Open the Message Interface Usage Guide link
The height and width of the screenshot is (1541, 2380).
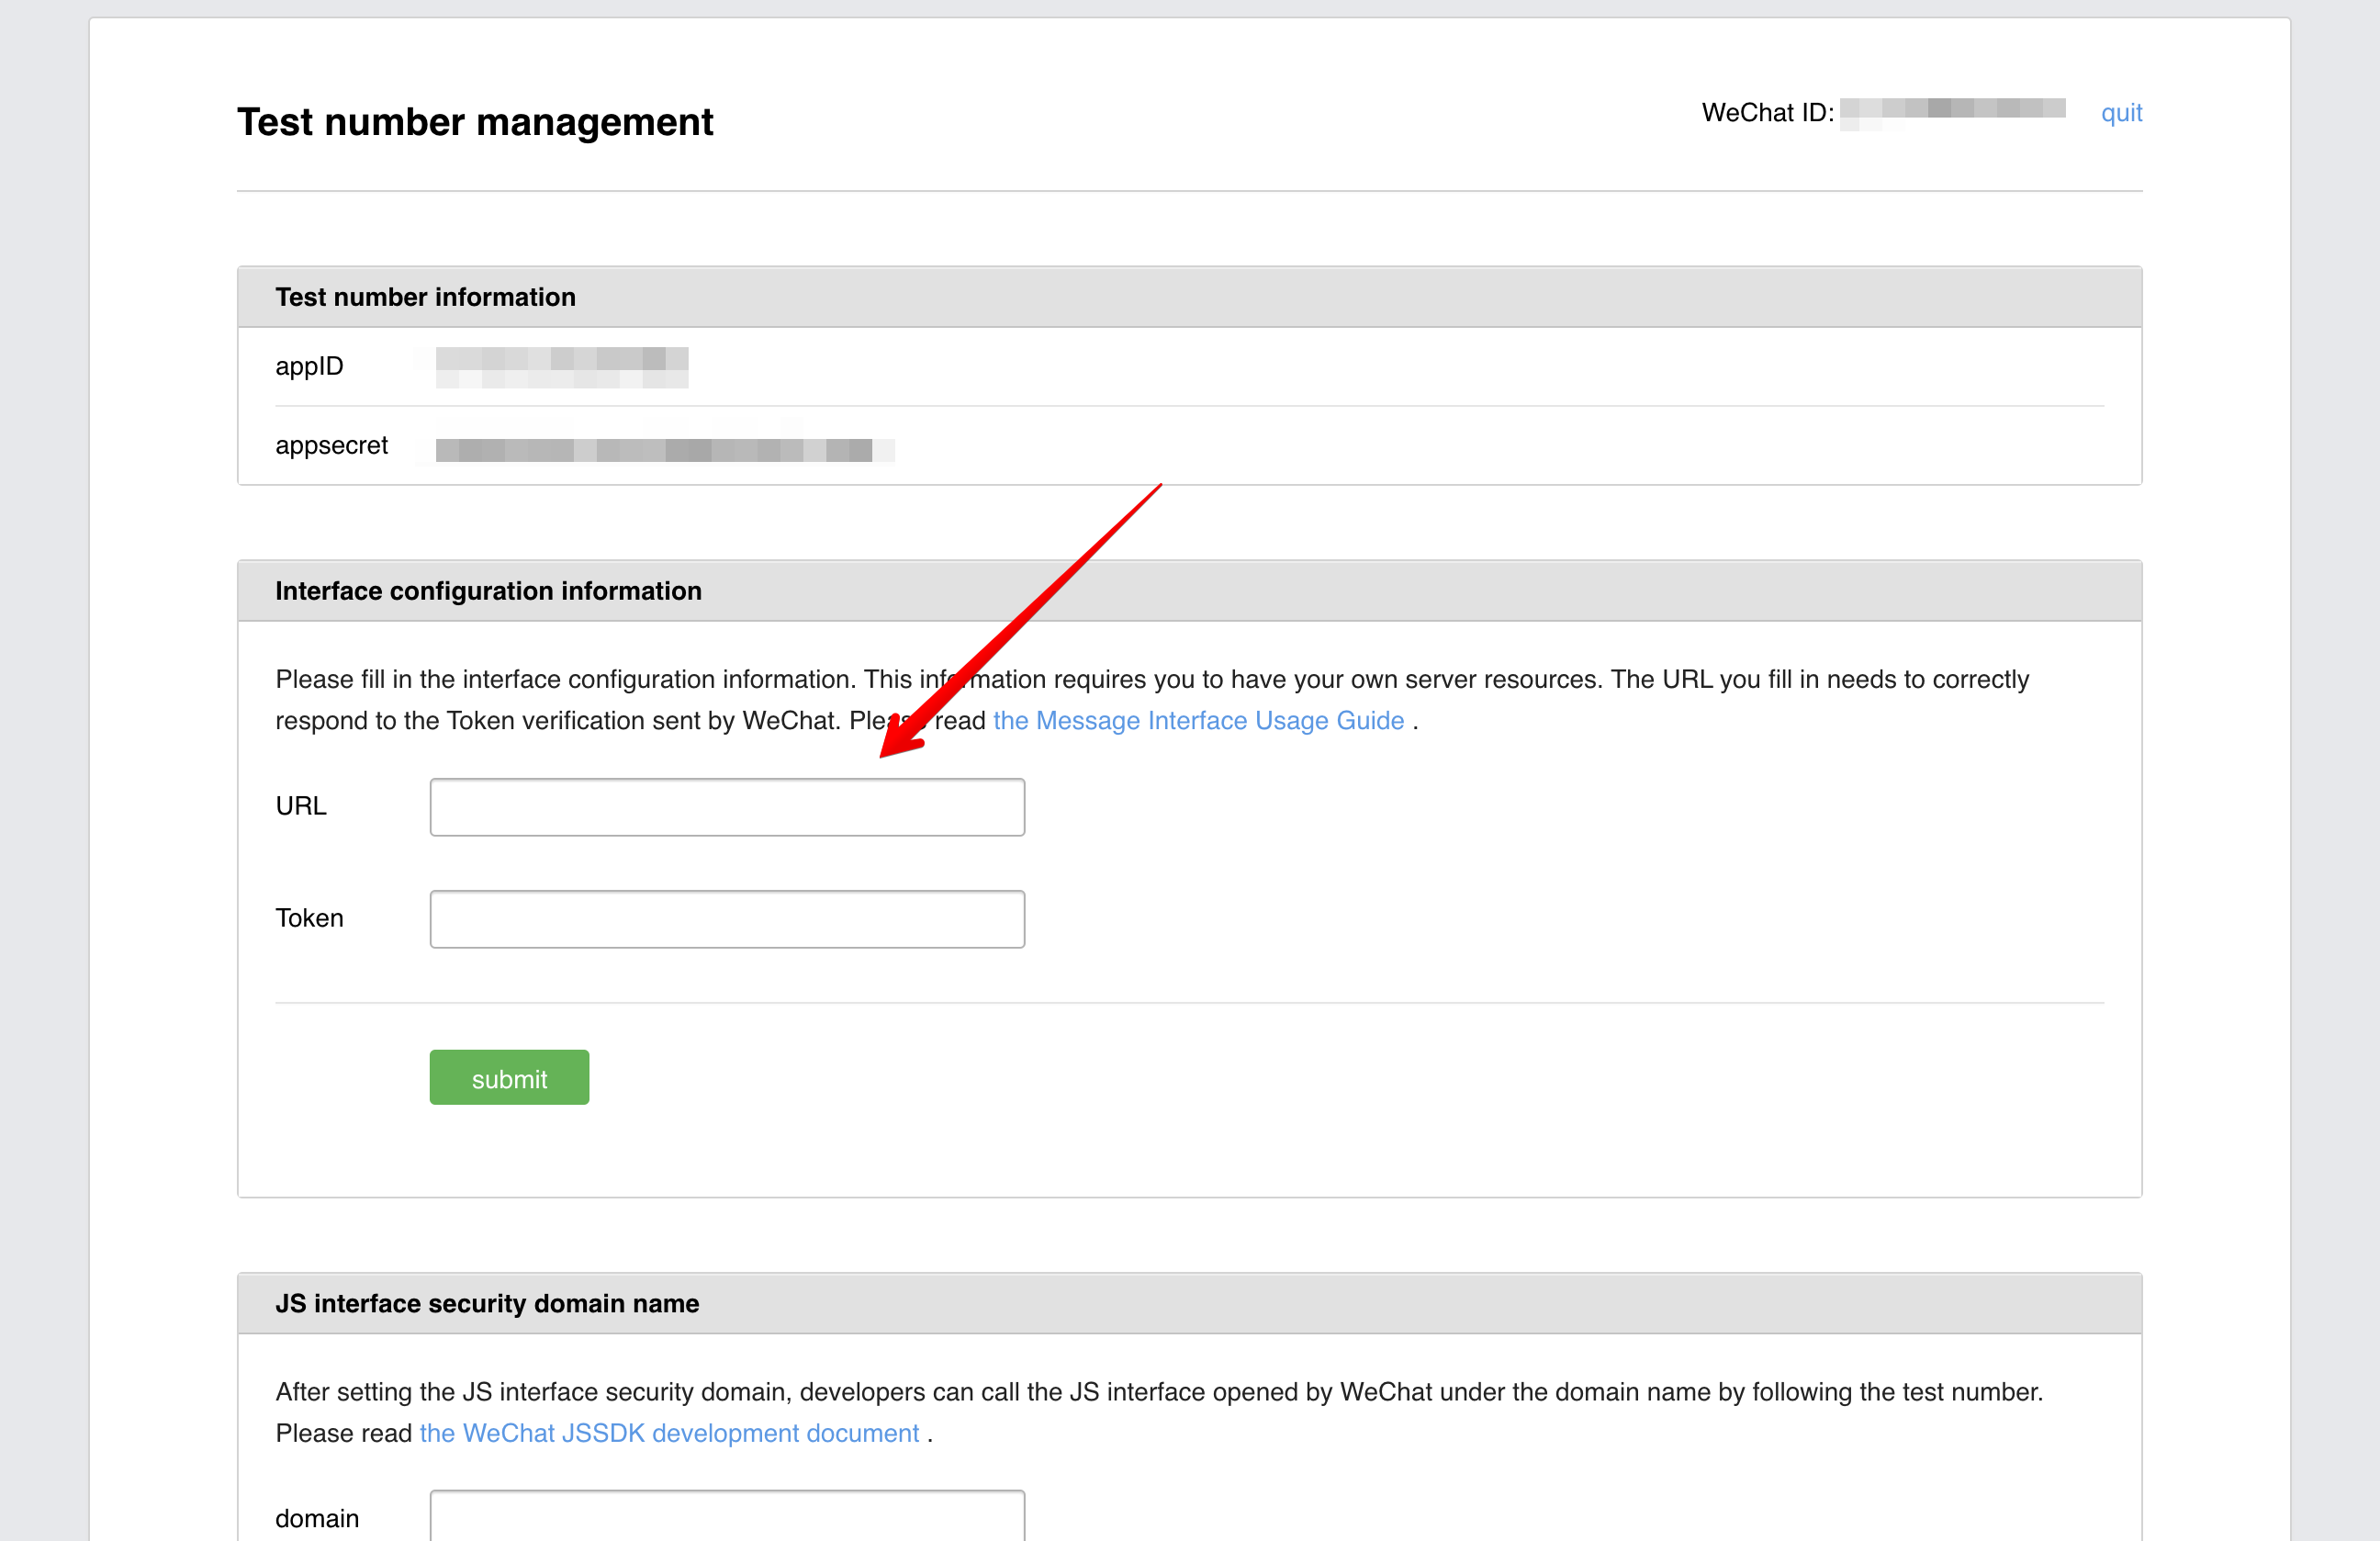[1198, 720]
